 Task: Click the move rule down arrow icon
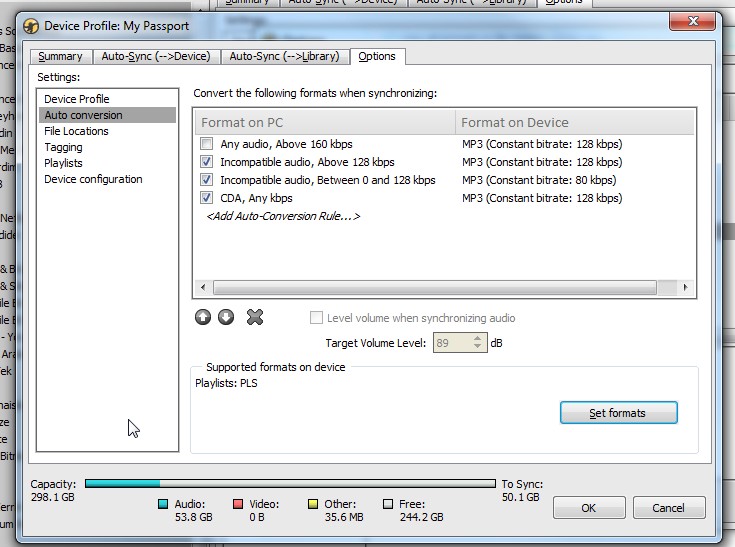click(226, 317)
